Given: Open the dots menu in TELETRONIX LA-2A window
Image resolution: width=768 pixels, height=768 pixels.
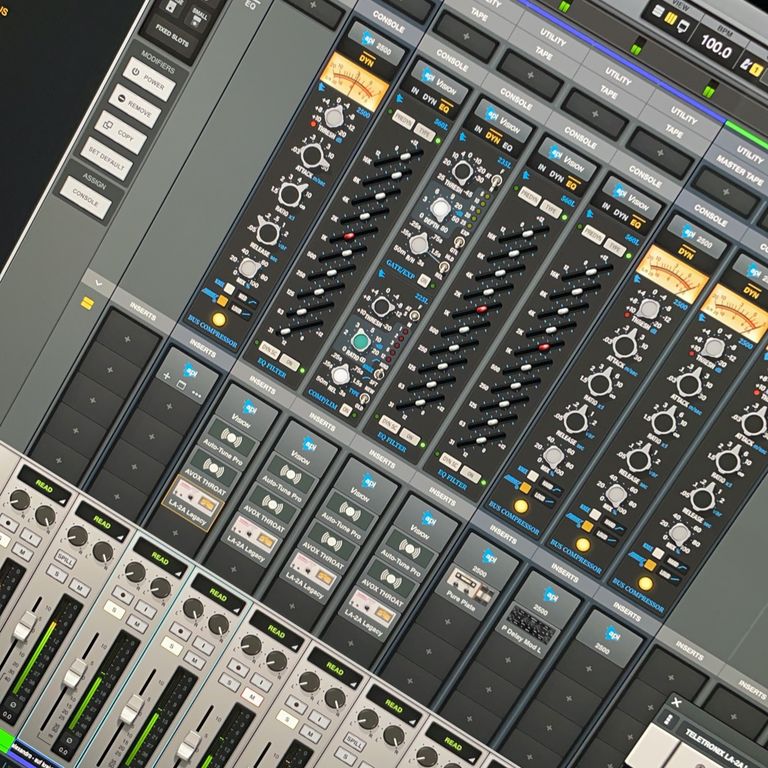Looking at the screenshot, I should click(x=668, y=720).
